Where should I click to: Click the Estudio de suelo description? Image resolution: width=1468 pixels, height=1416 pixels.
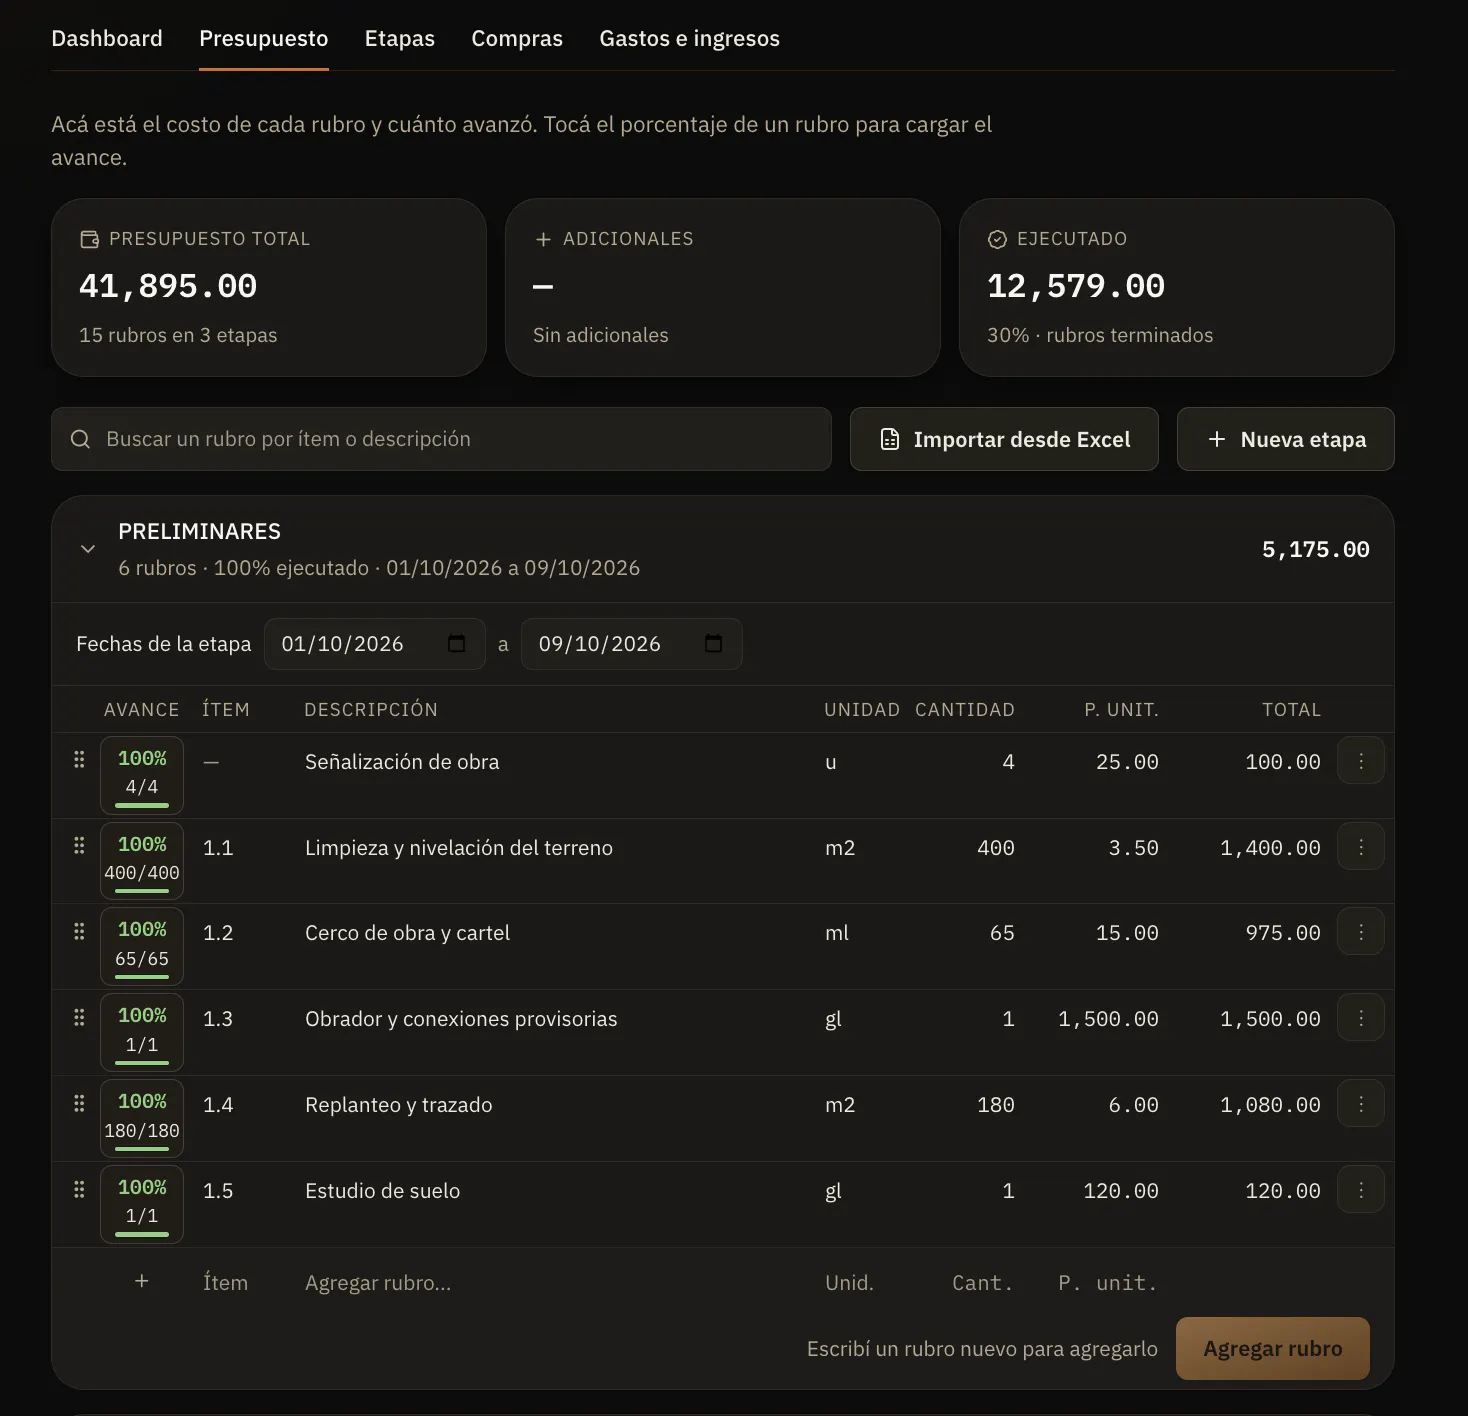383,1191
